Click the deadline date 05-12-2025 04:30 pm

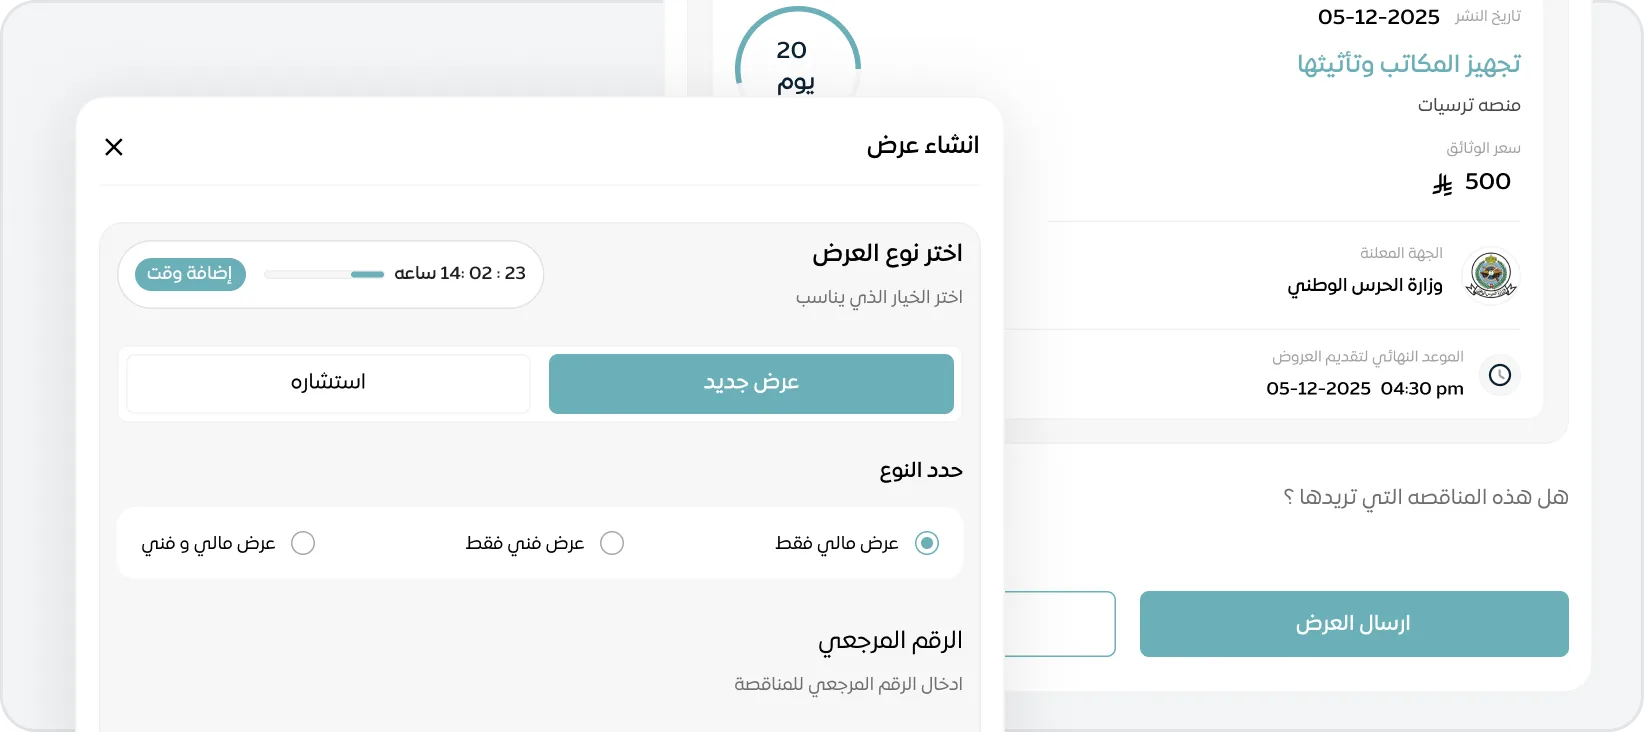(x=1364, y=388)
